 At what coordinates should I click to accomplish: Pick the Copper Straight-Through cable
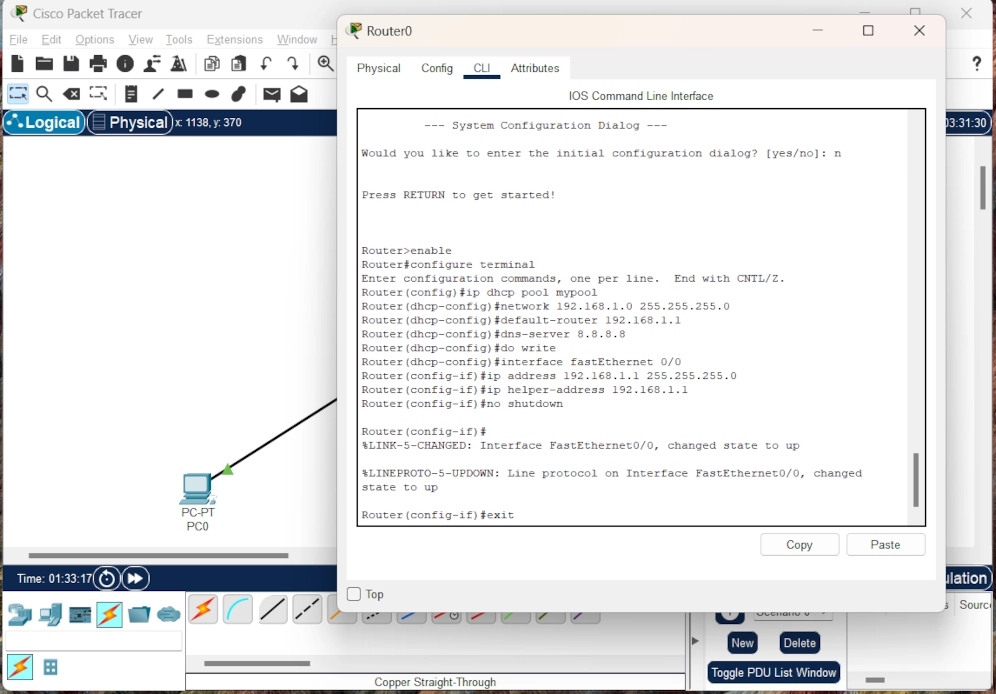273,610
